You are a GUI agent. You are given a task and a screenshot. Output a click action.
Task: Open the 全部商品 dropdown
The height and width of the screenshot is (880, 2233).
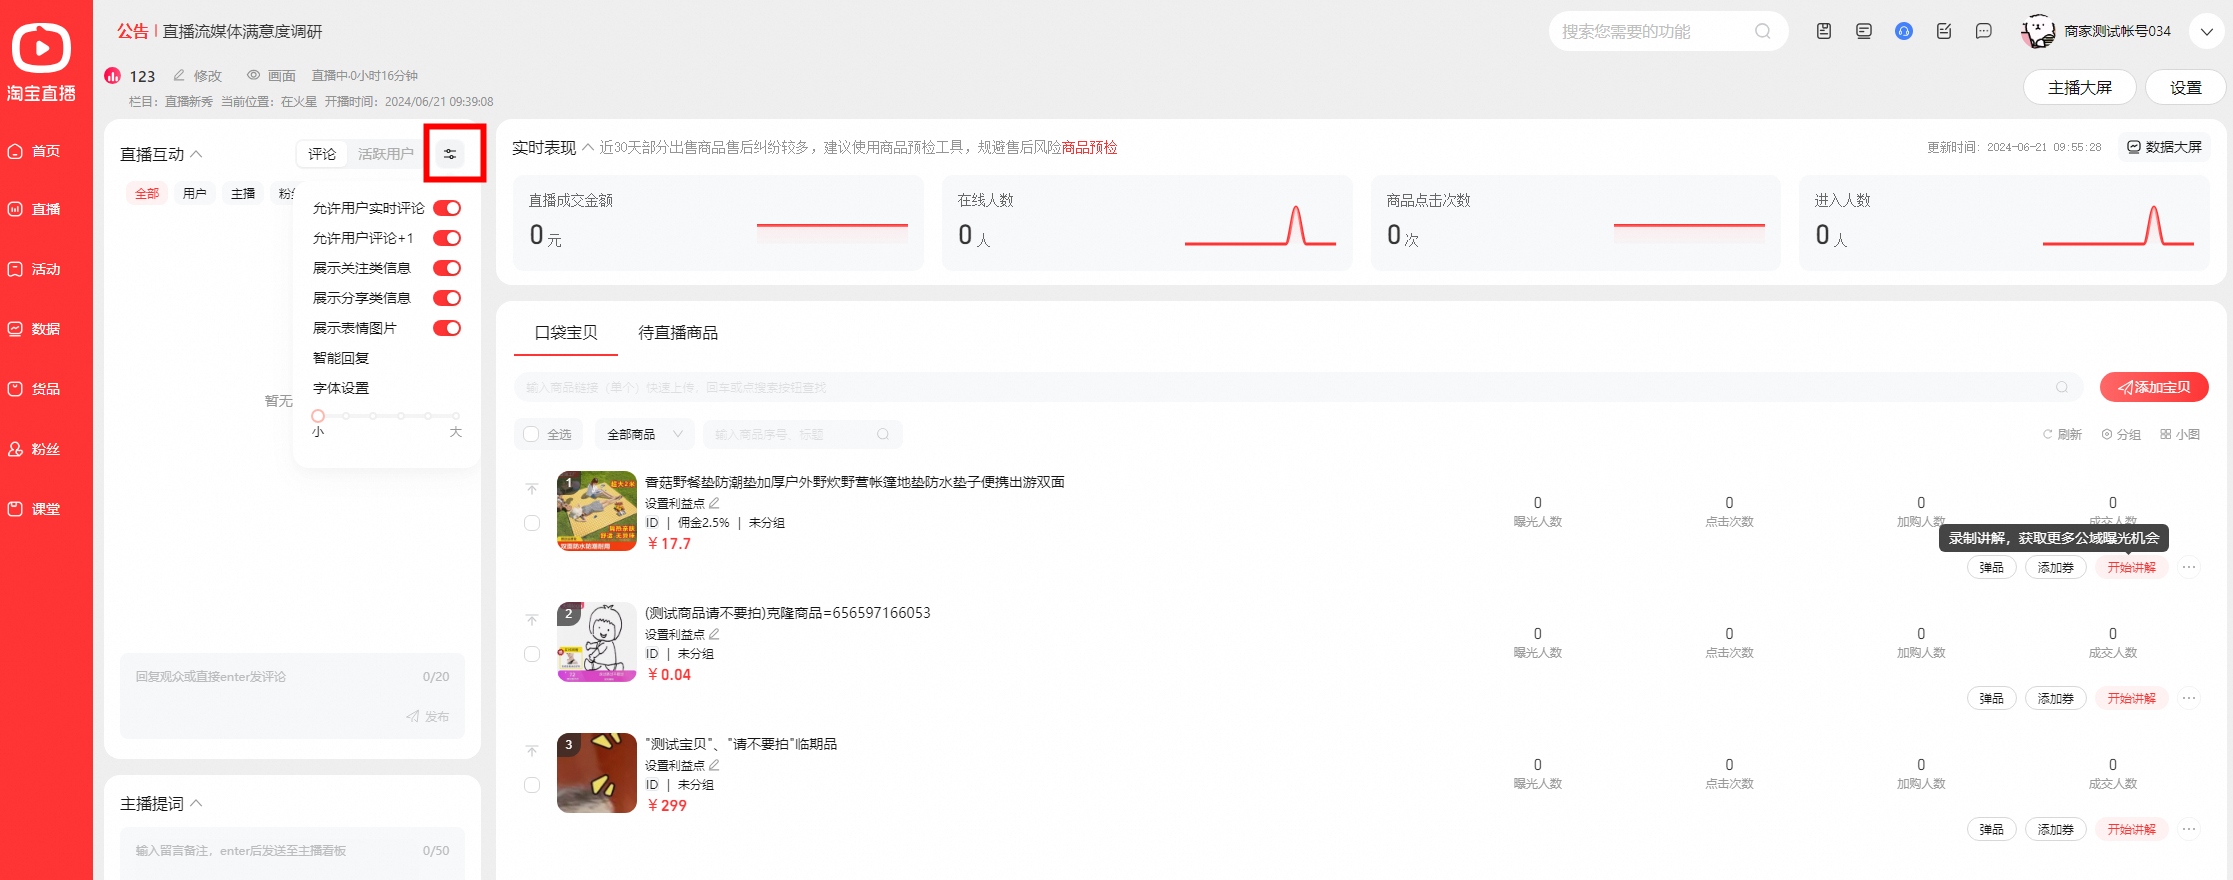click(x=644, y=434)
